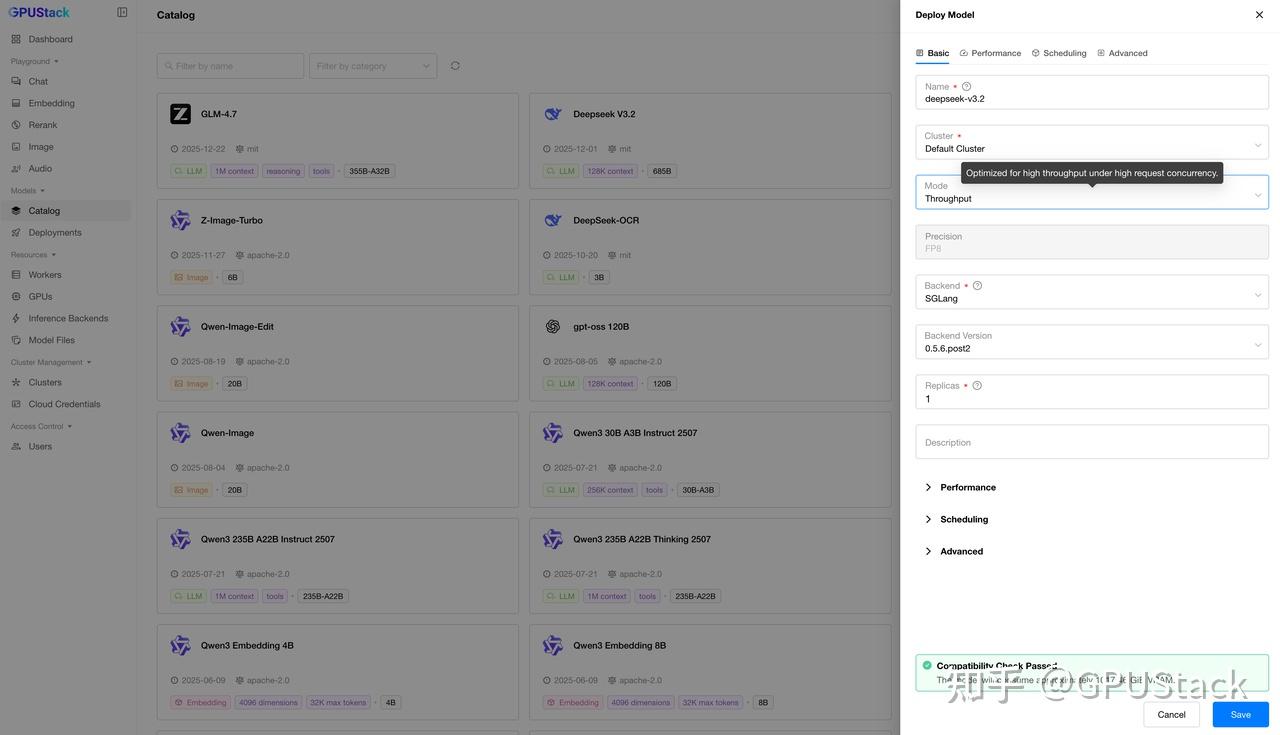The image size is (1280, 735).
Task: Open the Backend Version dropdown
Action: (x=1092, y=342)
